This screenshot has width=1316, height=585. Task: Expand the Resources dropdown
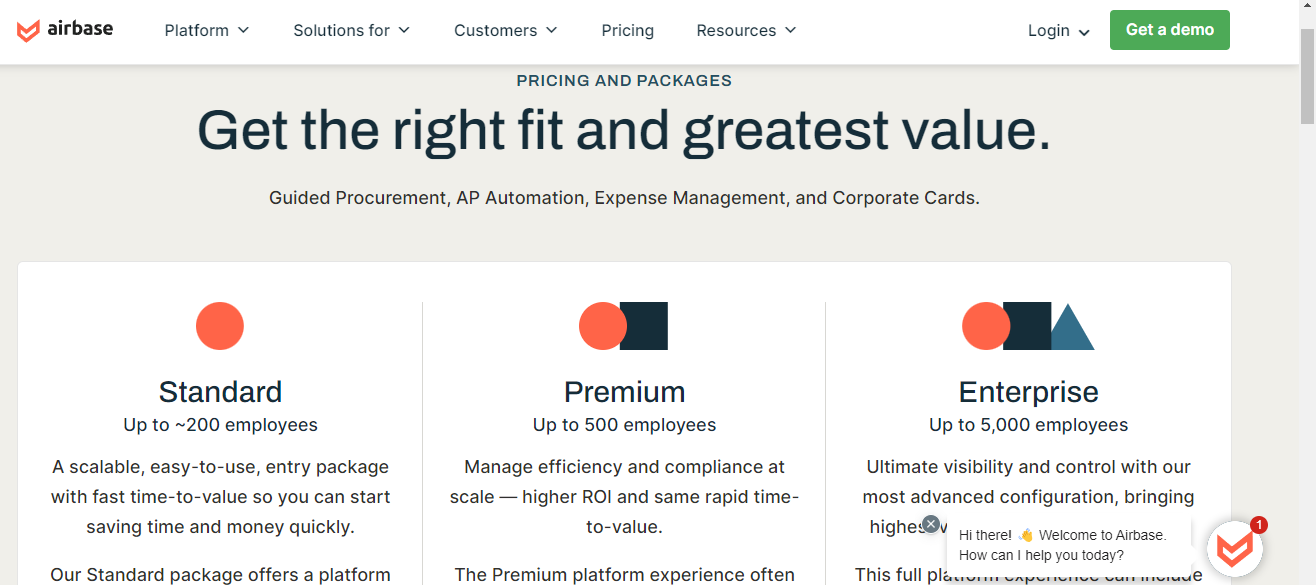[745, 30]
